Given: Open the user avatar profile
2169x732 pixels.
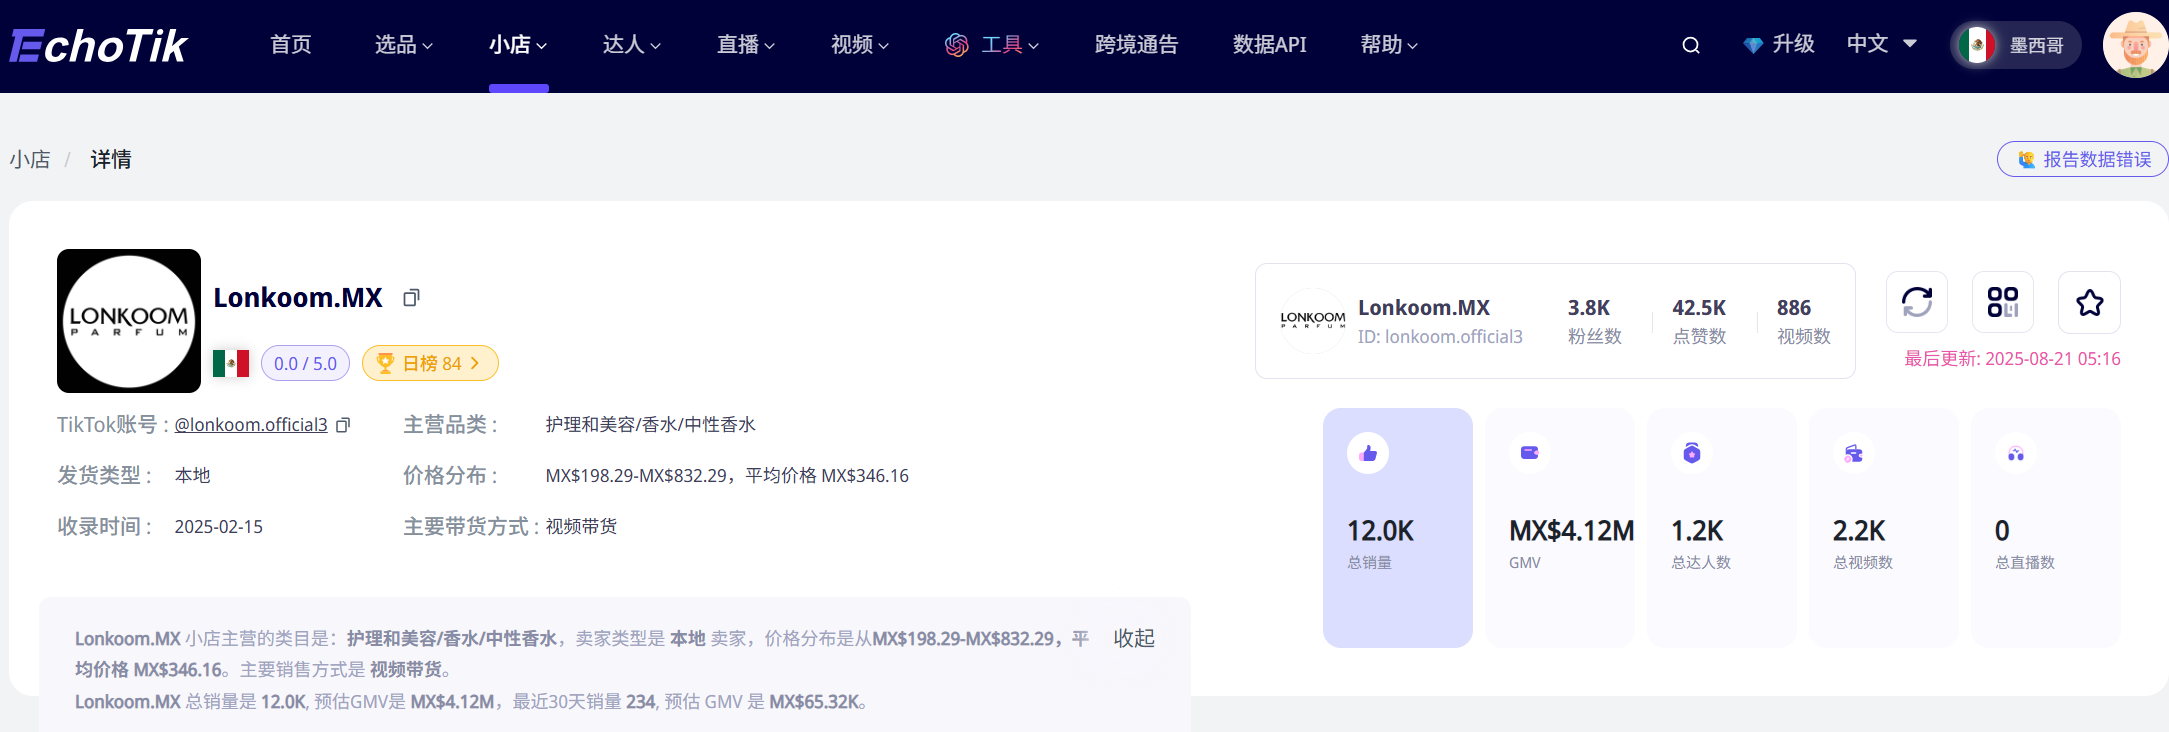Looking at the screenshot, I should click(2136, 45).
